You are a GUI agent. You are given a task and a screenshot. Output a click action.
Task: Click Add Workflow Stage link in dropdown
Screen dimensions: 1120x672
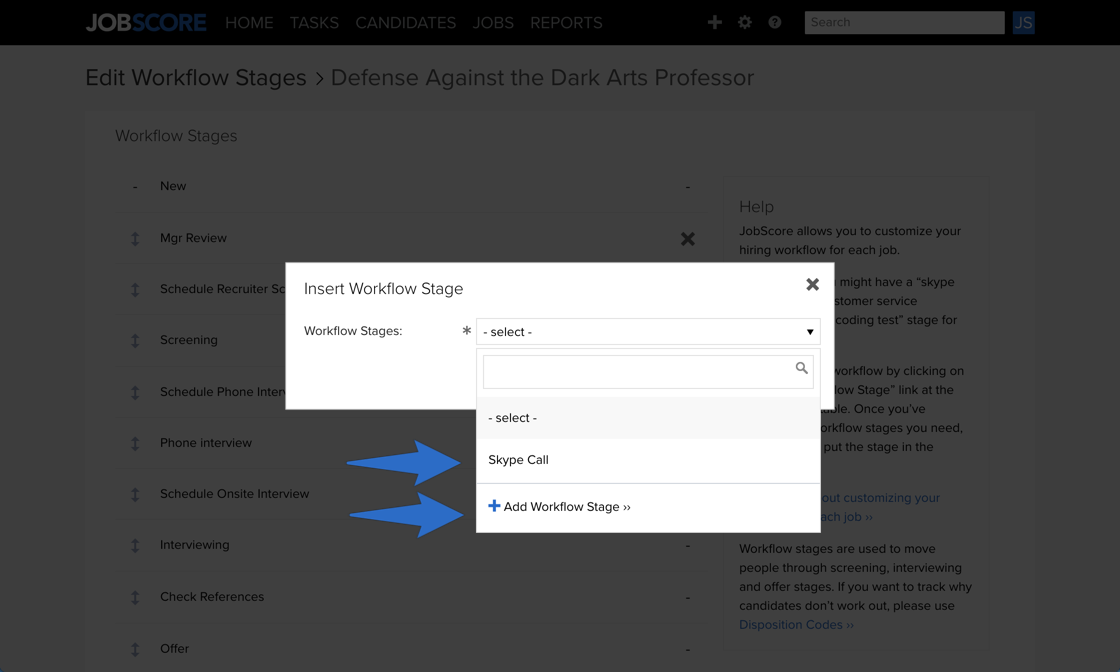click(x=559, y=506)
